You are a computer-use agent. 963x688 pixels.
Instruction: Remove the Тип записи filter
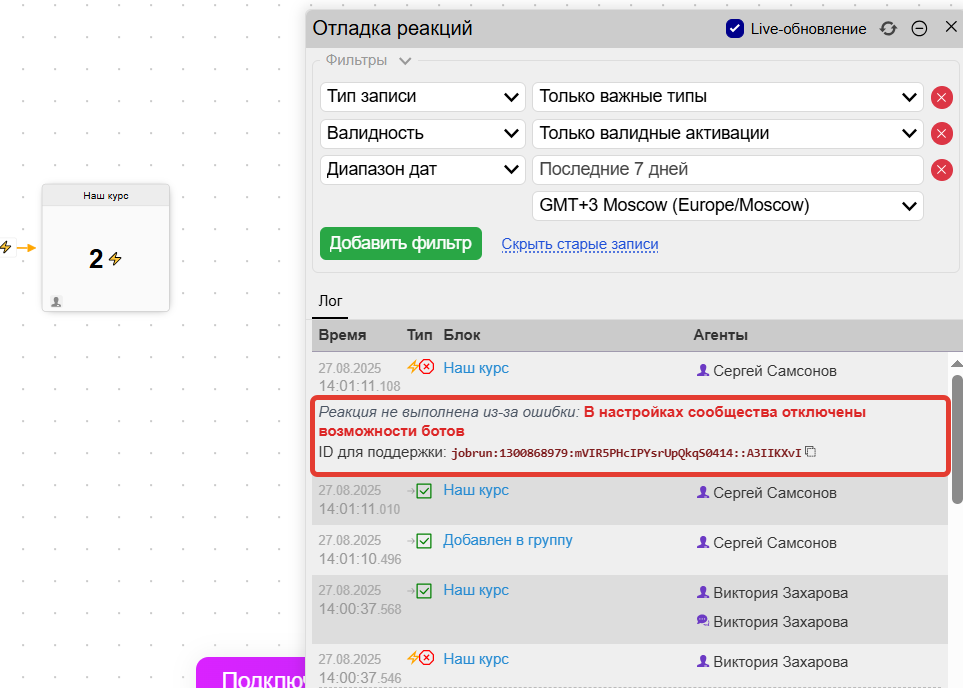point(942,98)
